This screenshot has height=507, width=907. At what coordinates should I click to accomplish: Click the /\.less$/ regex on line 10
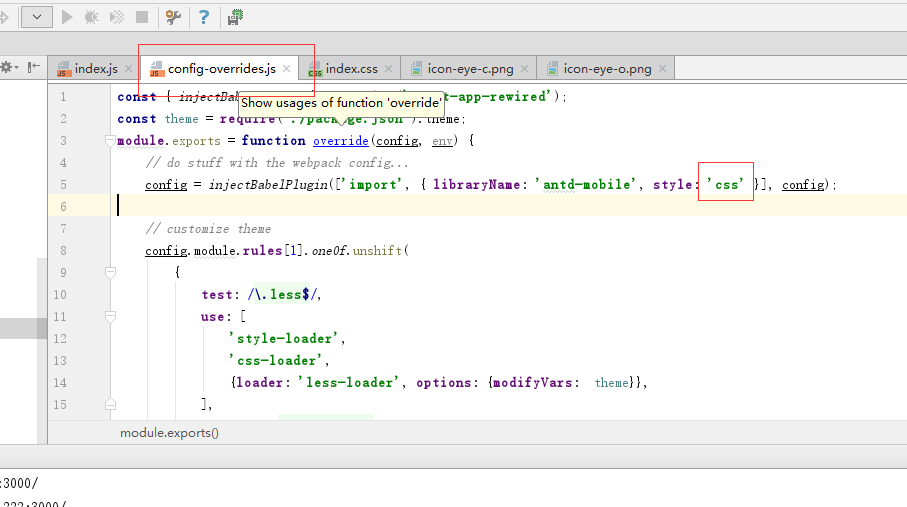pyautogui.click(x=283, y=295)
